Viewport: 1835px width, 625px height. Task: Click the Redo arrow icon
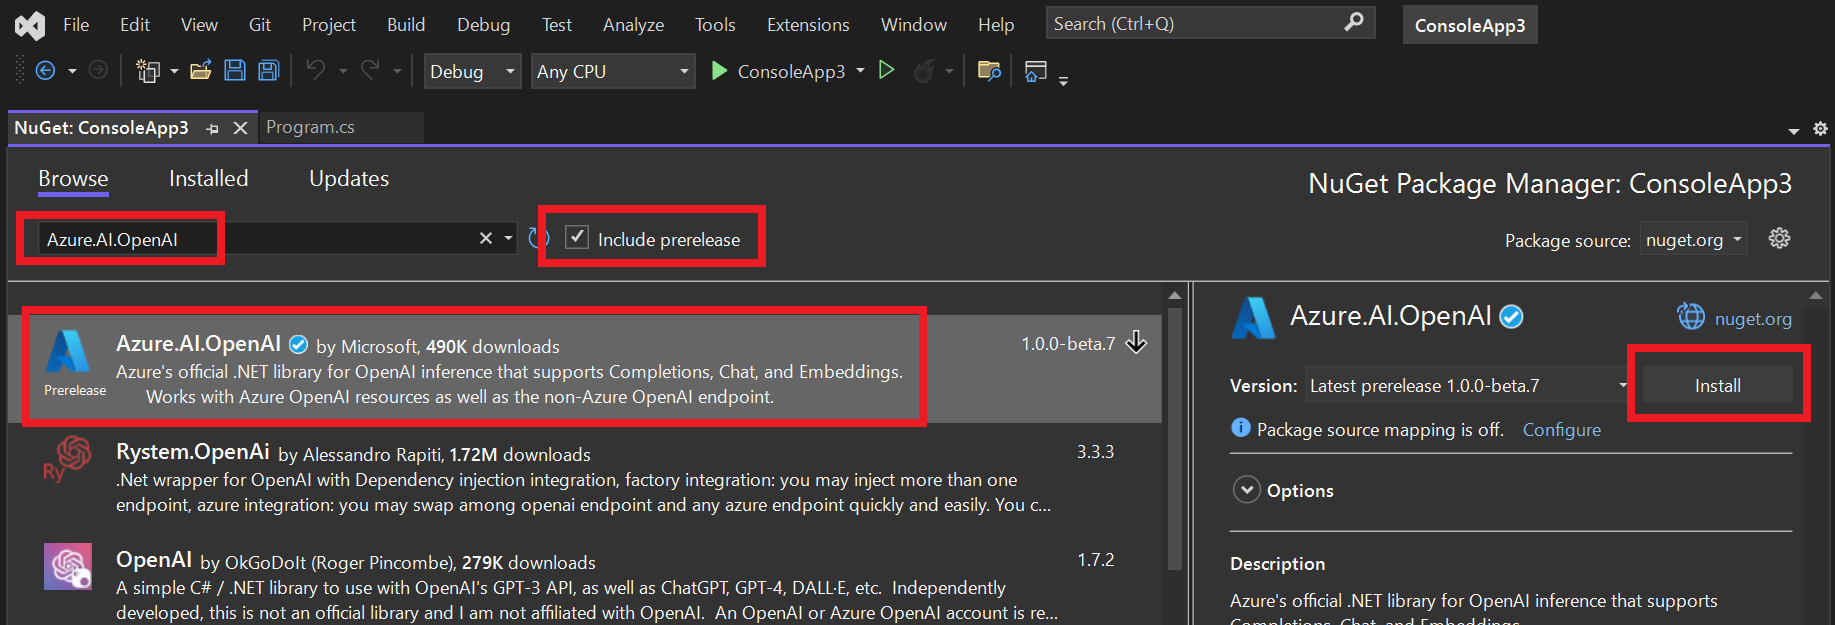[370, 70]
